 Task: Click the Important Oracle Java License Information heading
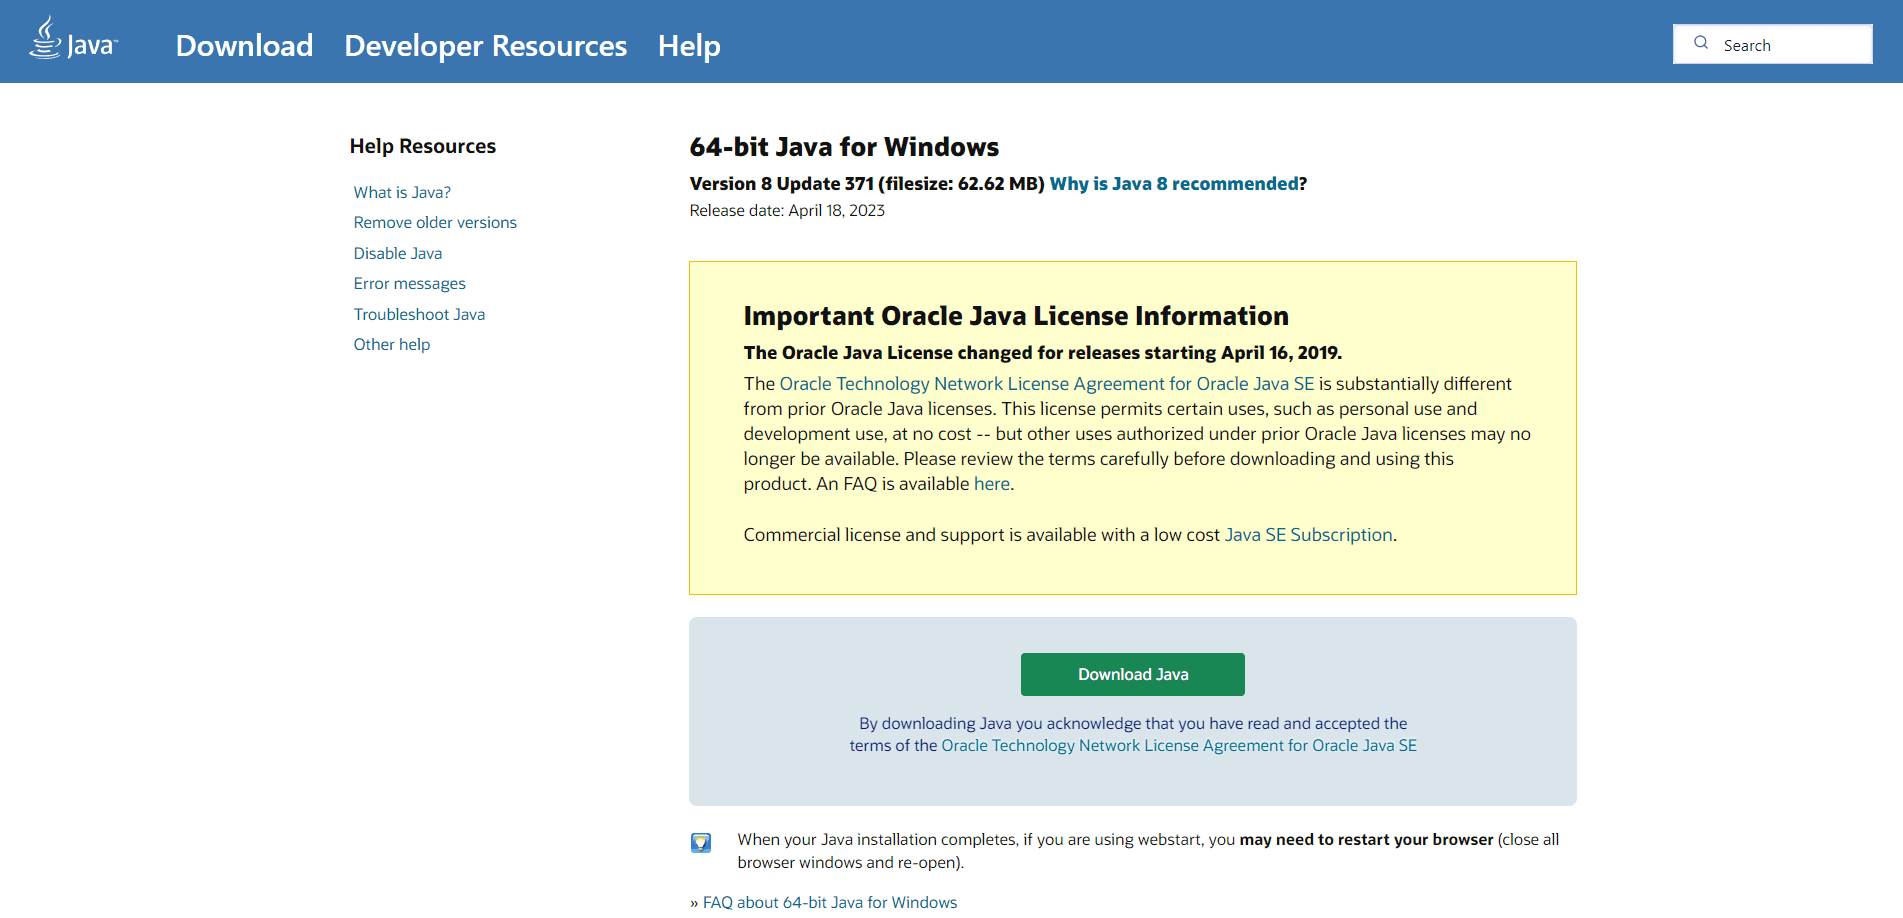coord(1016,316)
